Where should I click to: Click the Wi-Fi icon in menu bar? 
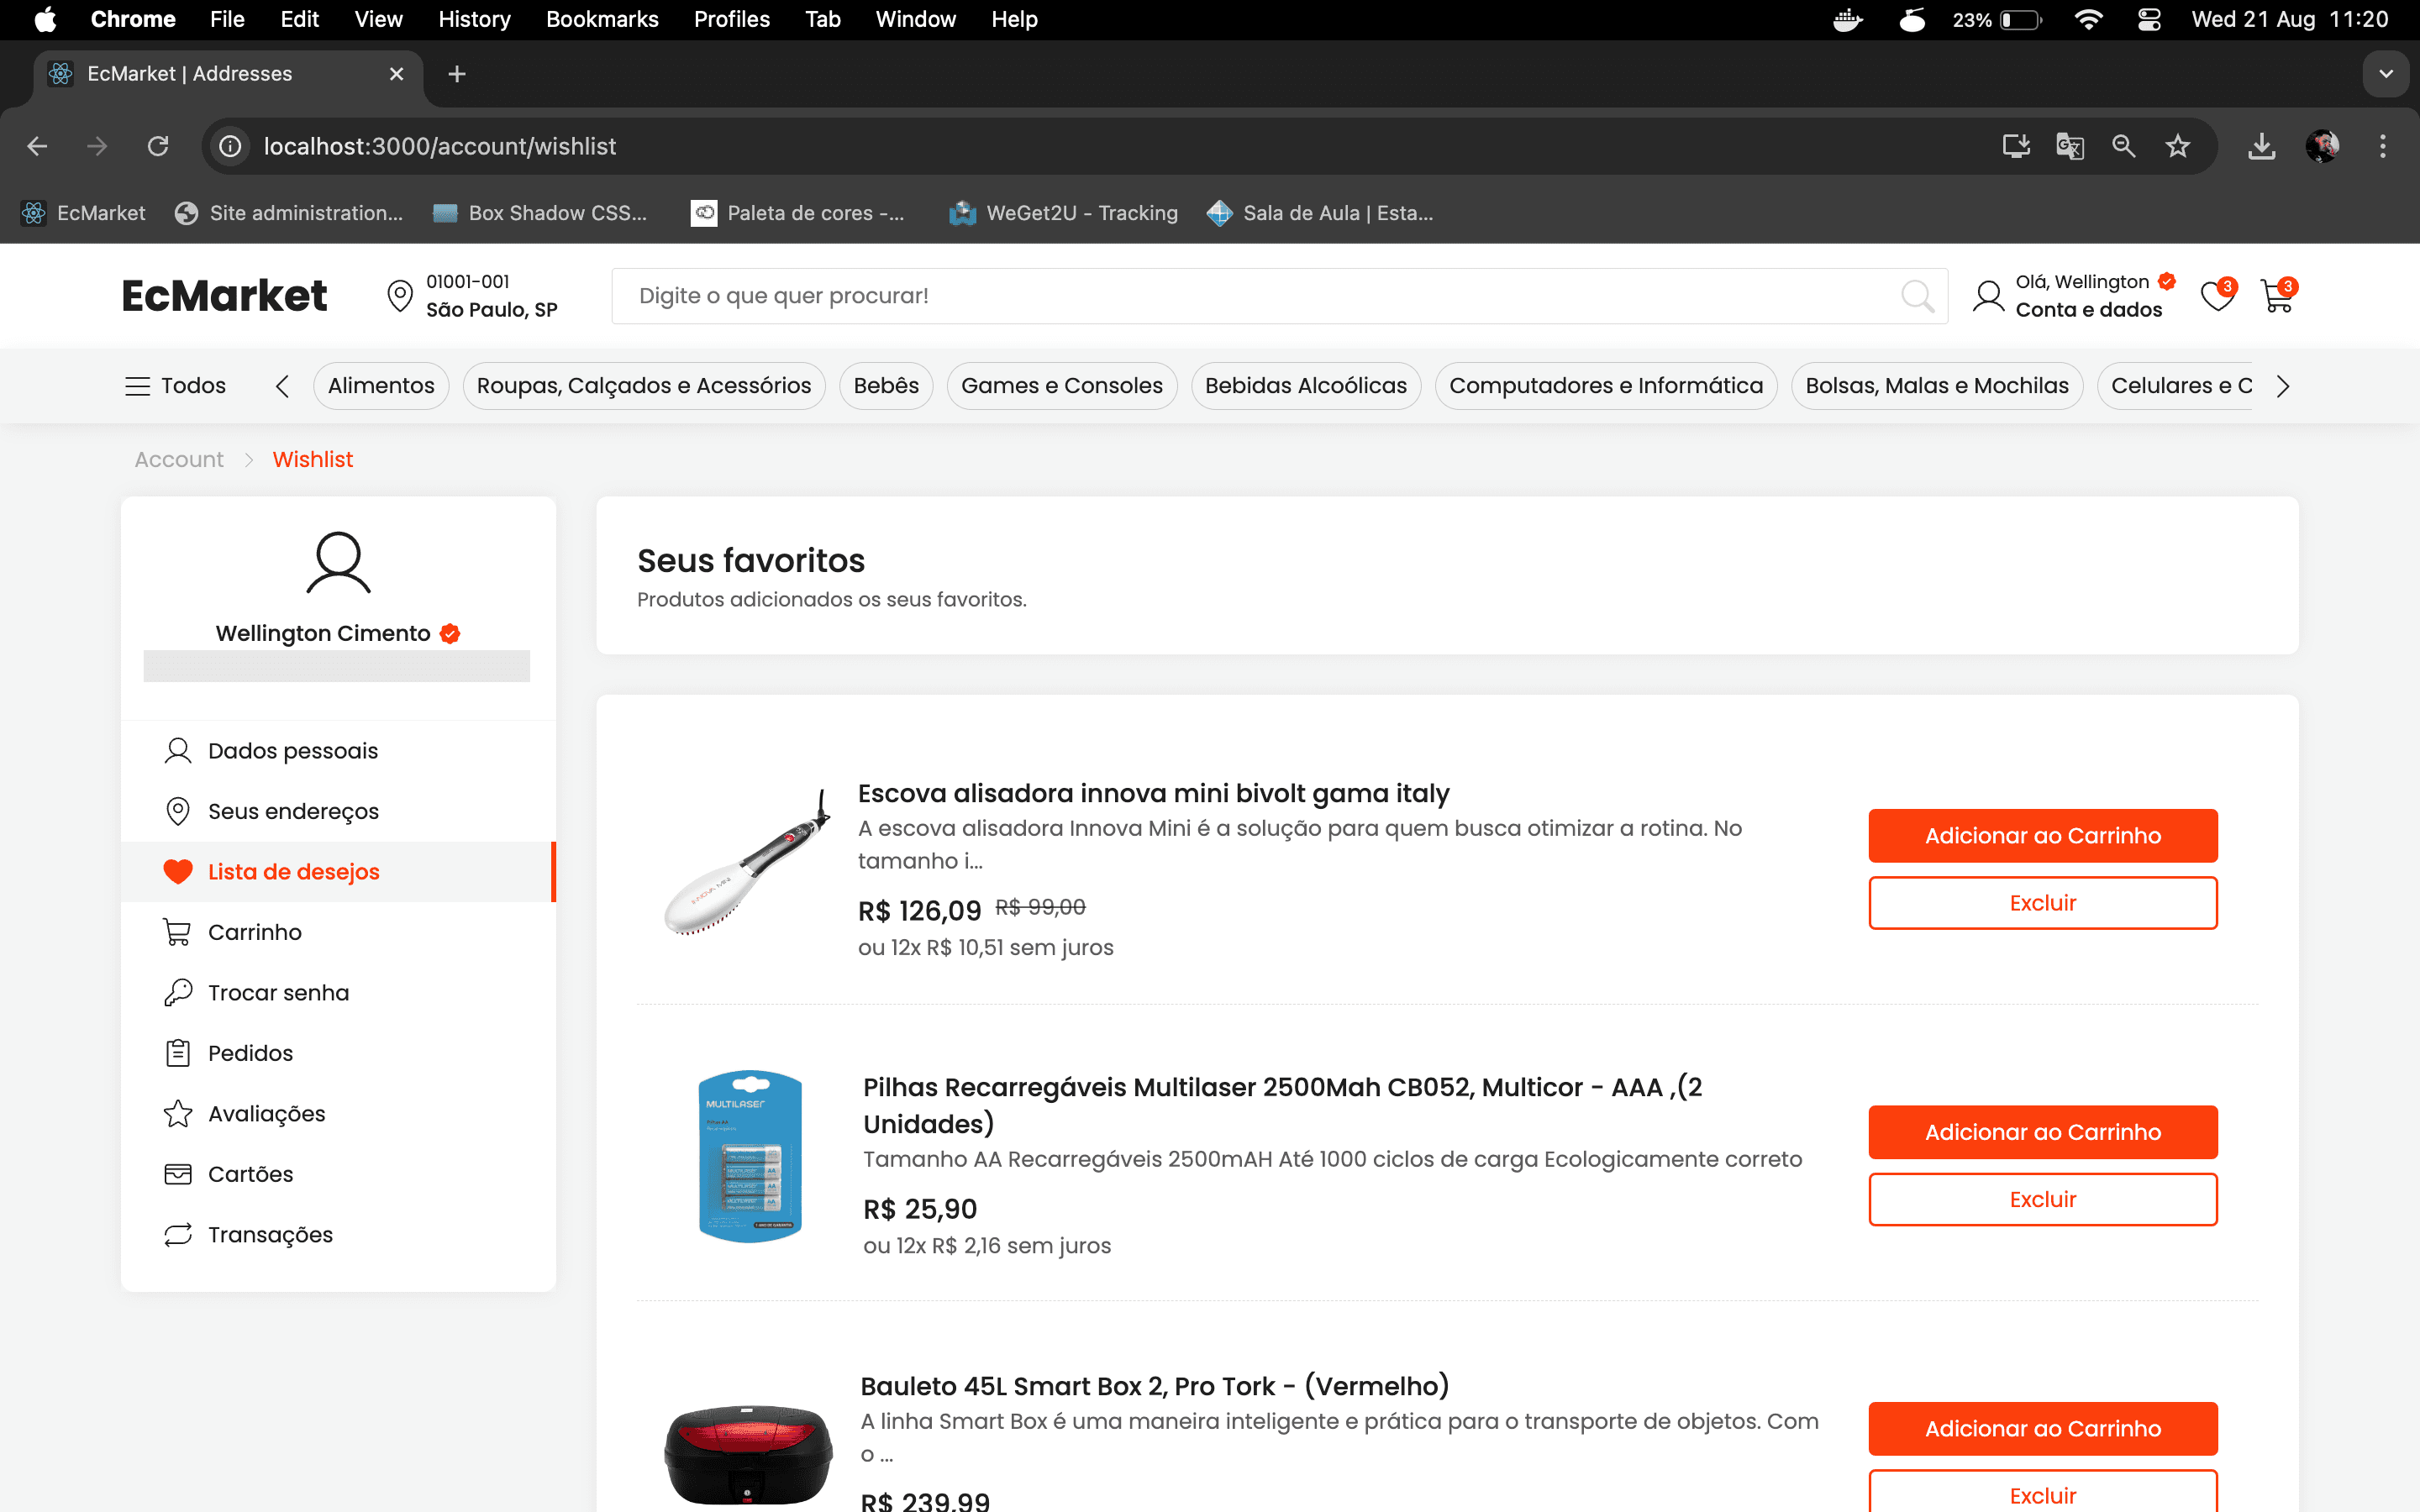click(2088, 20)
